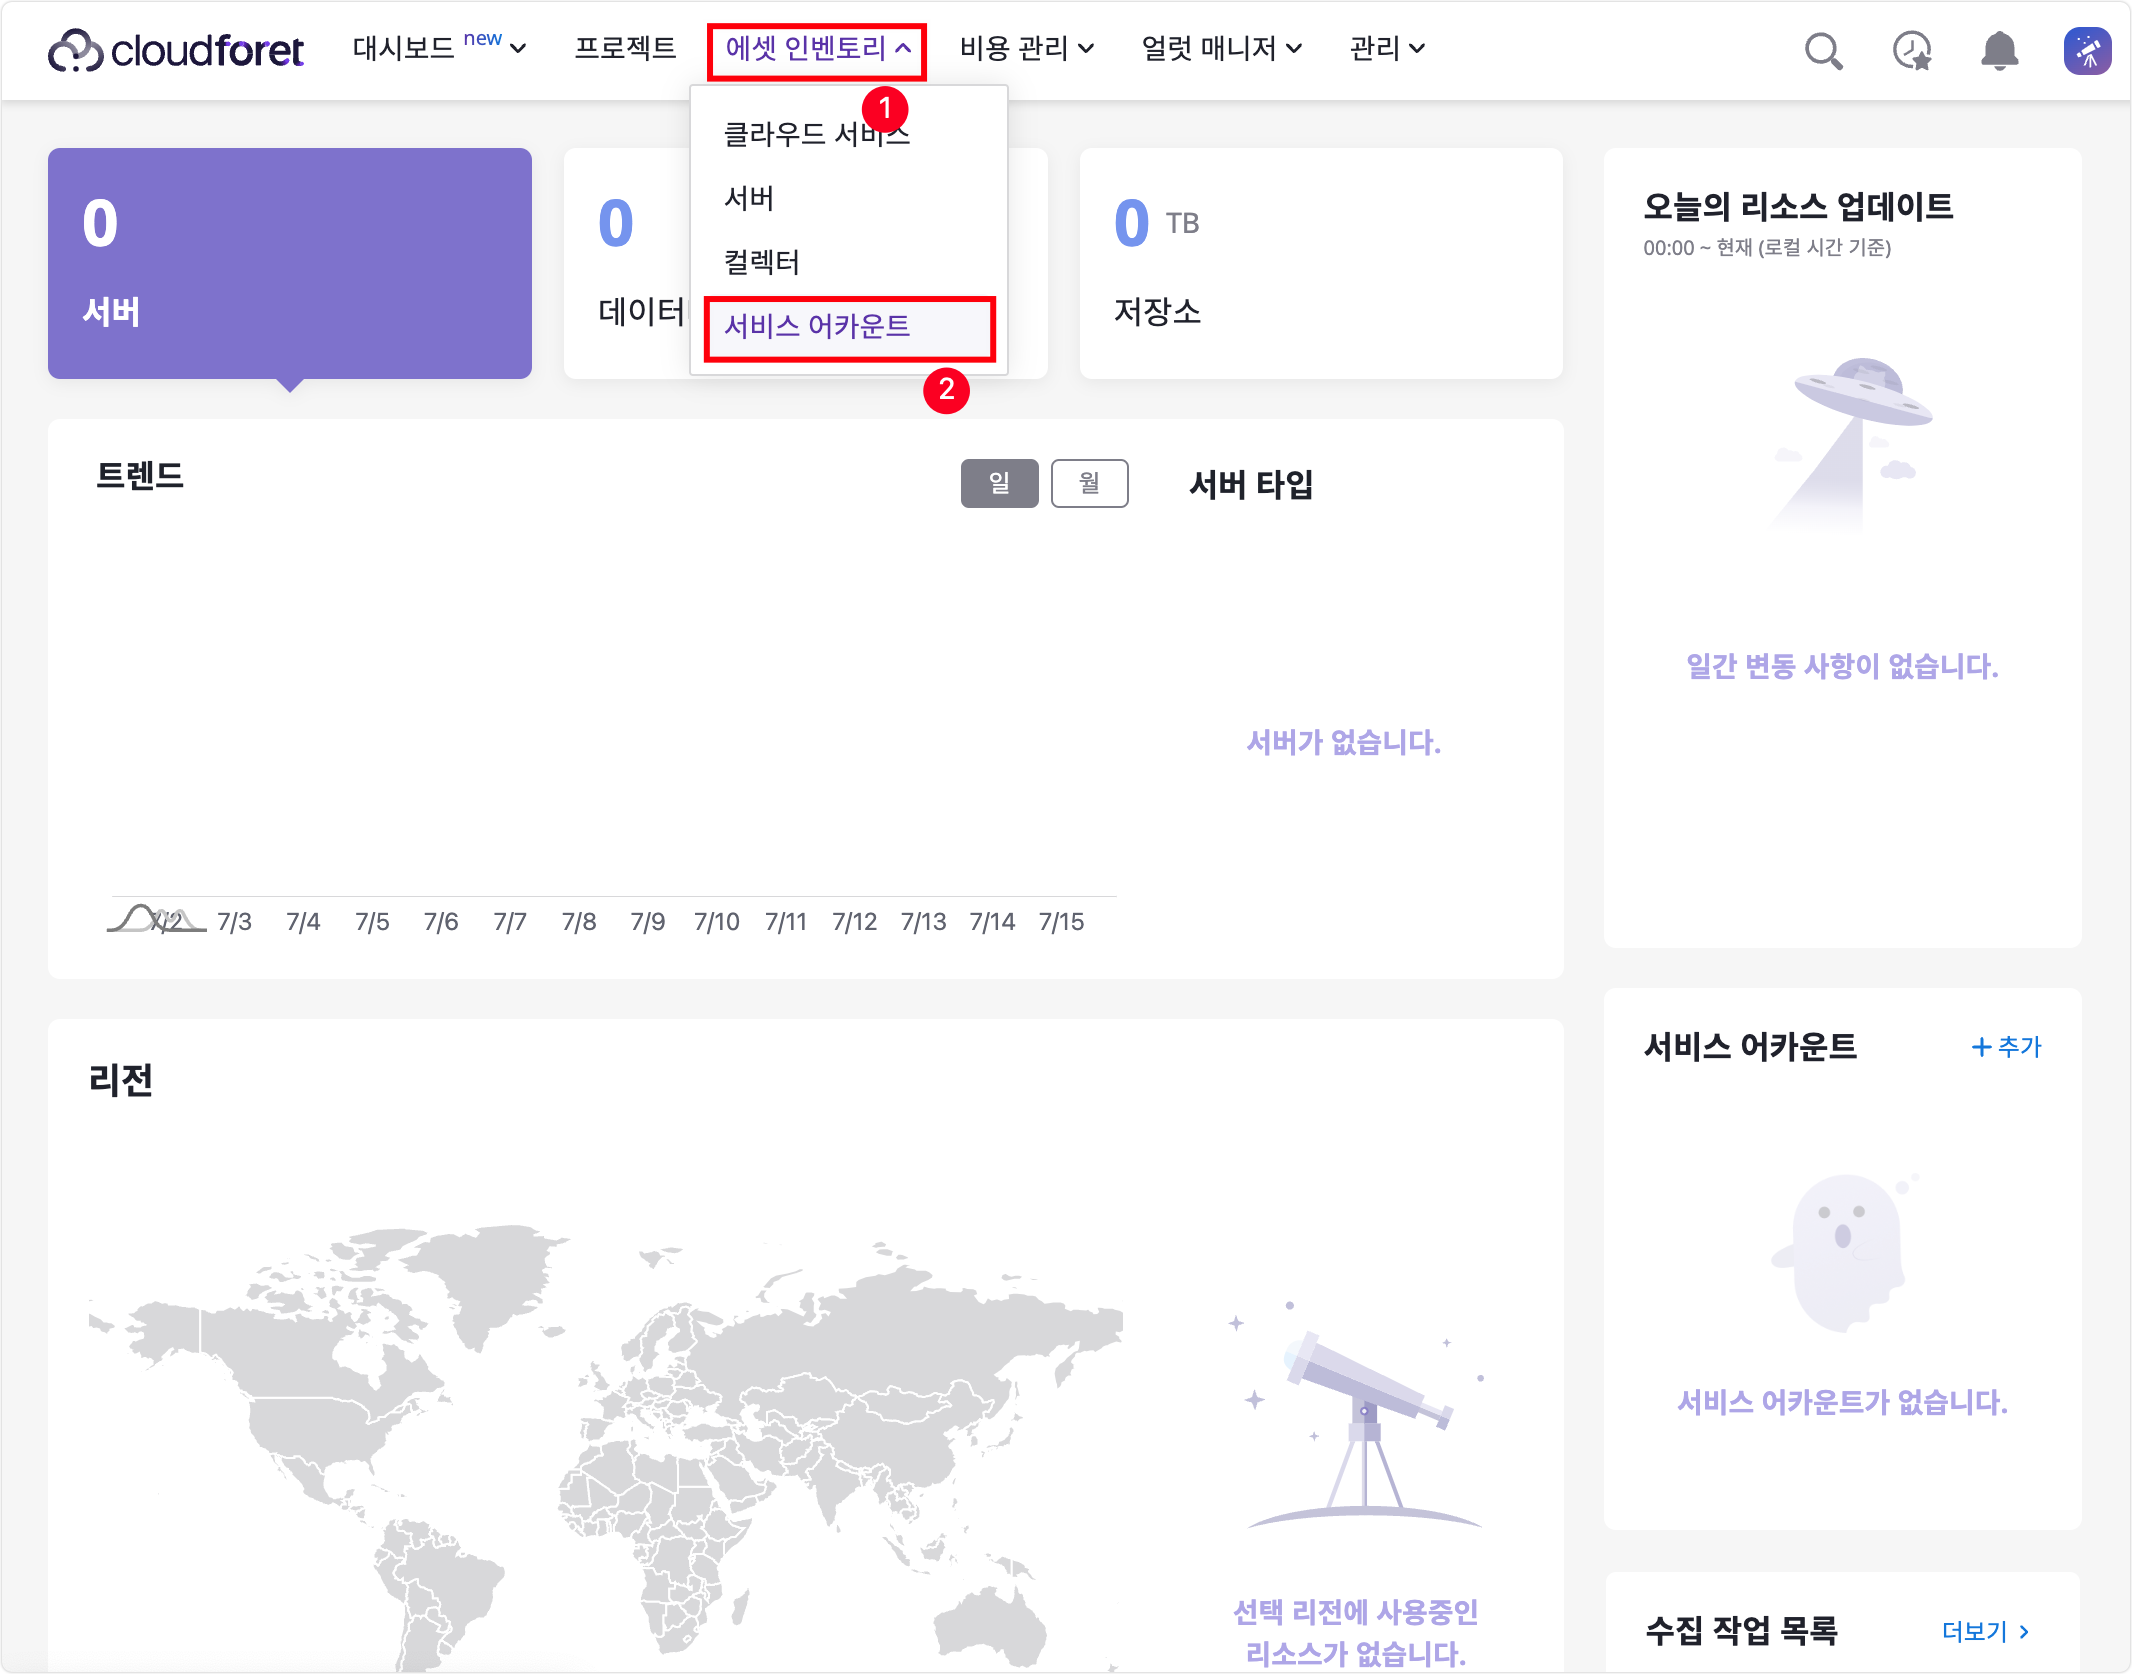
Task: Click the 트렌드 heading
Action: (140, 475)
